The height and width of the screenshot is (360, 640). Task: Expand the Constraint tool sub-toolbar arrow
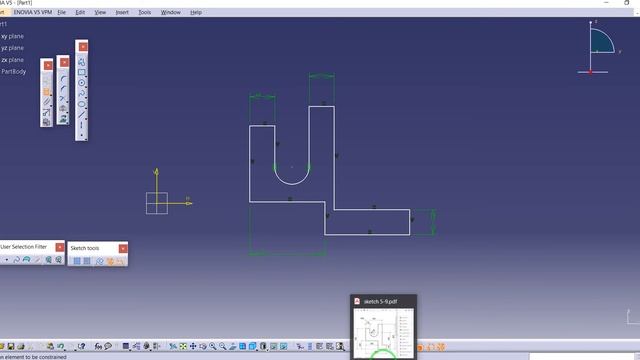pyautogui.click(x=51, y=95)
